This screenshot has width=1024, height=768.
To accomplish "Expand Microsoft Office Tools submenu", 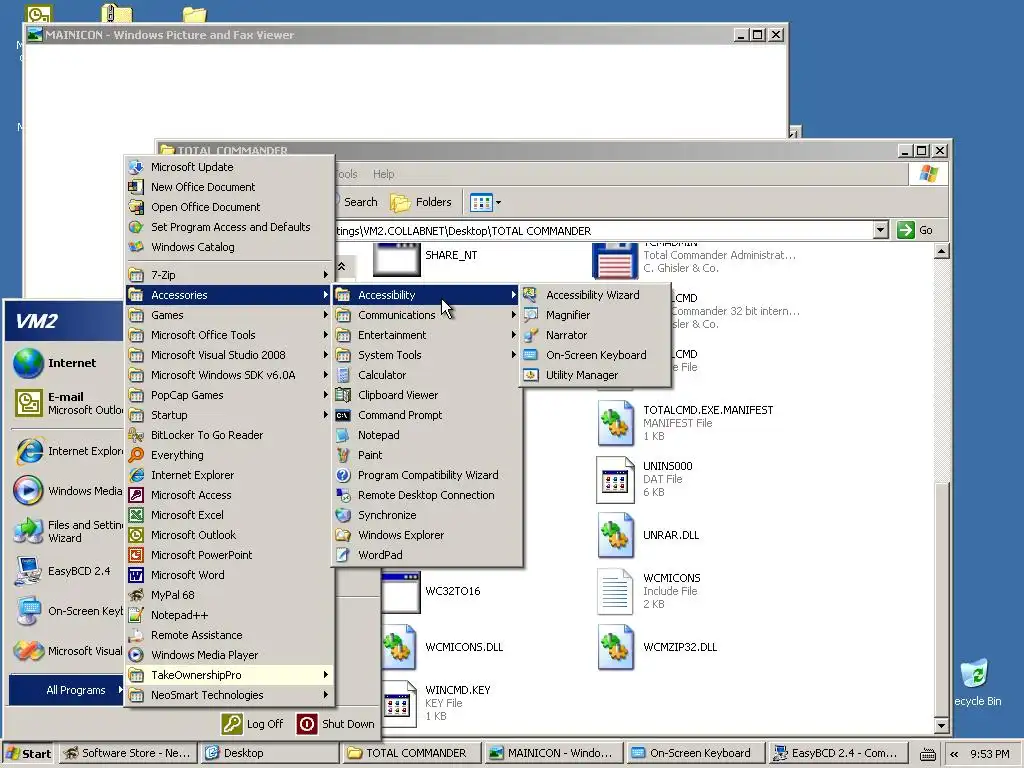I will point(229,335).
